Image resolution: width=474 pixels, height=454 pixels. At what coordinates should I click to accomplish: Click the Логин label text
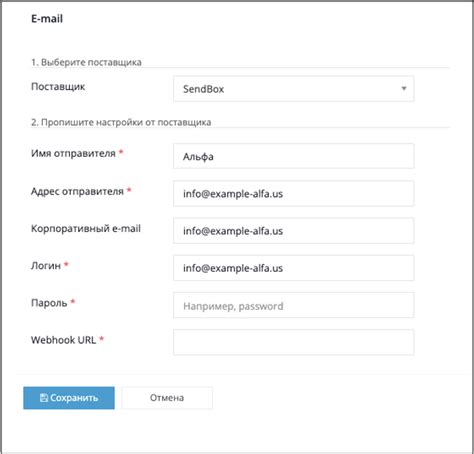tap(46, 266)
